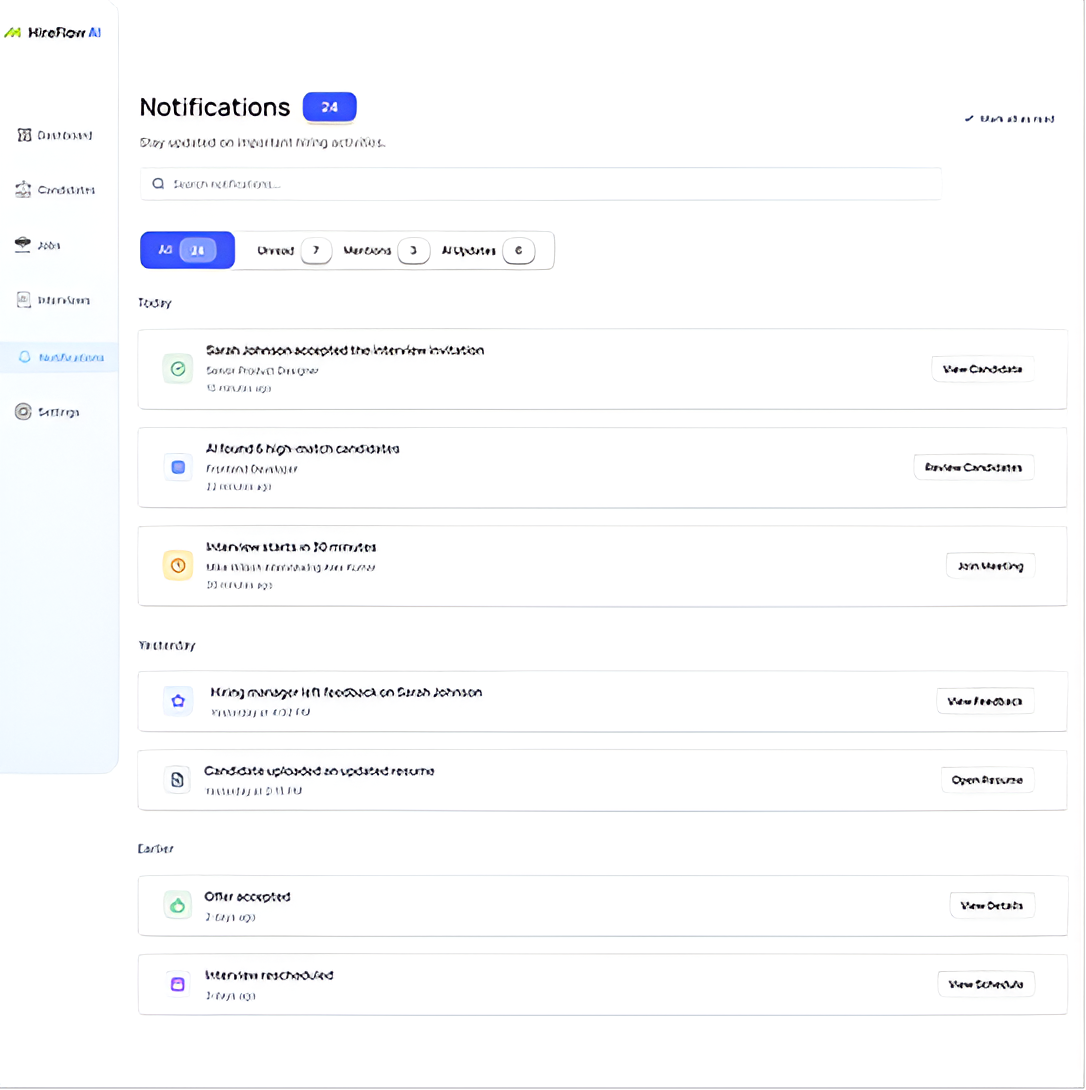Click View Schedule button
Screen dimensions: 1086x1090
point(986,984)
